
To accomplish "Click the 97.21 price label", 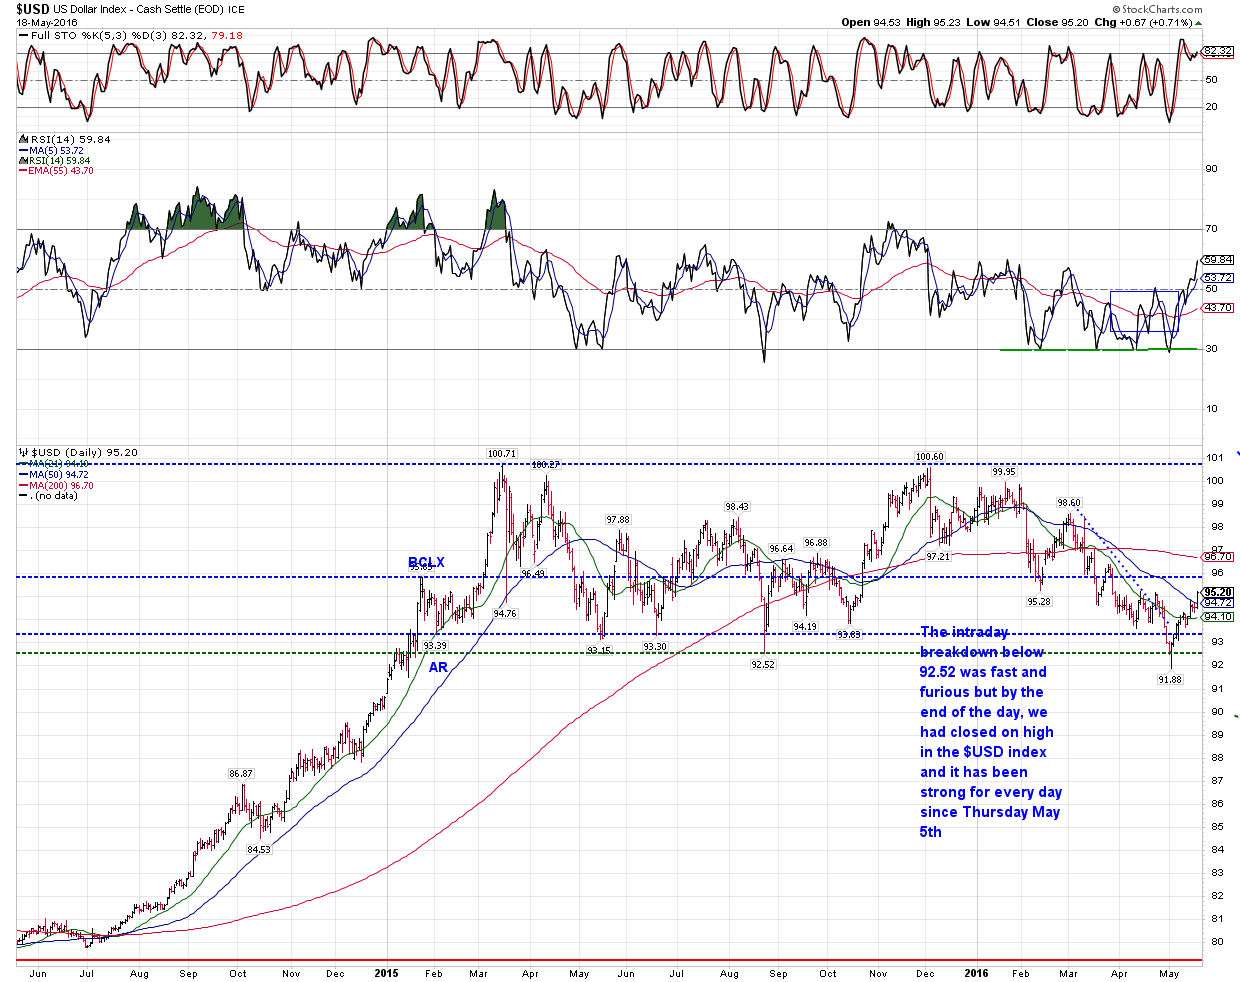I will [x=938, y=556].
